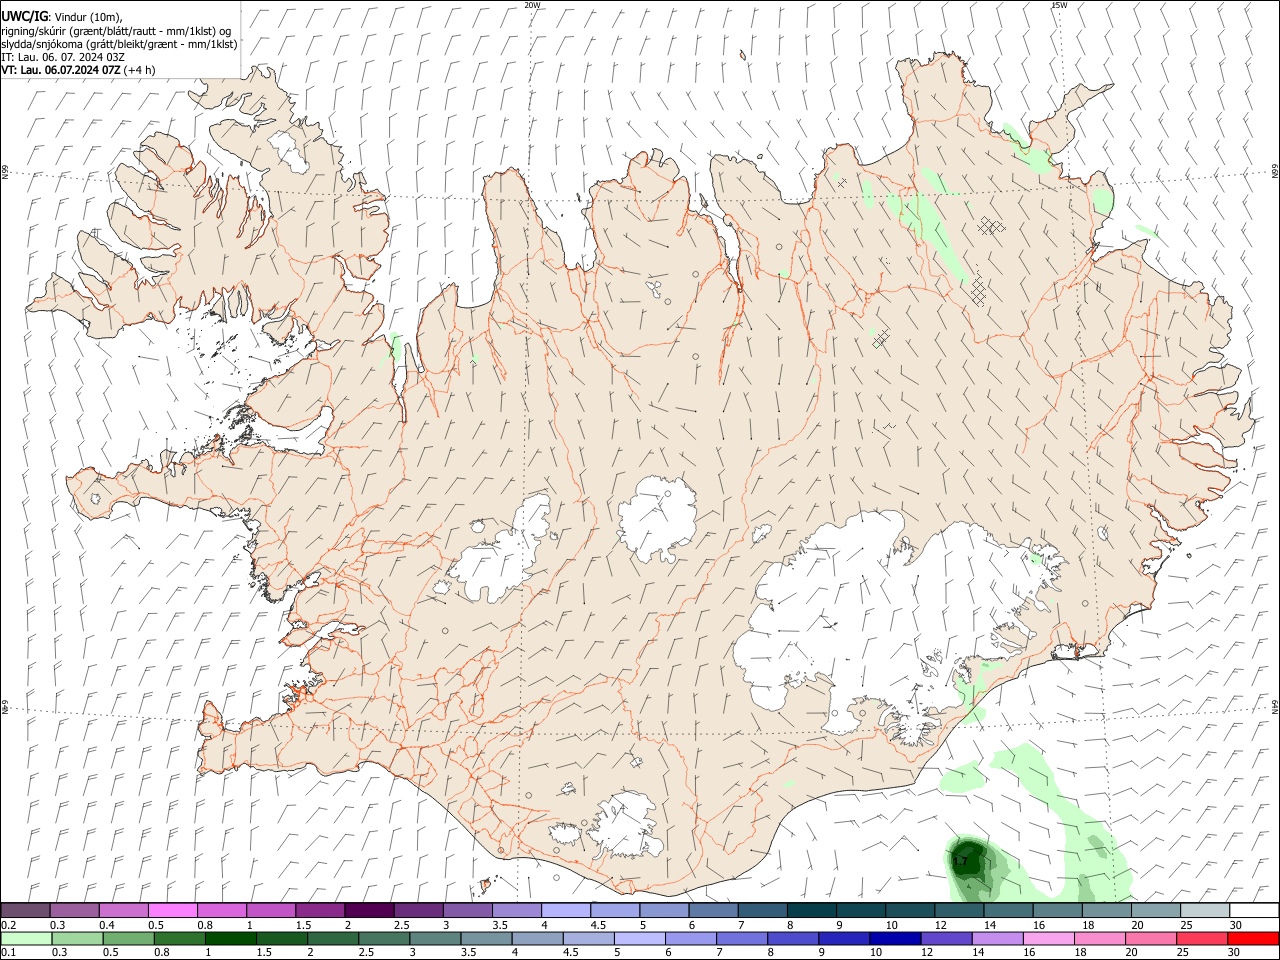Click the '20W' longitude label at top

tap(532, 5)
